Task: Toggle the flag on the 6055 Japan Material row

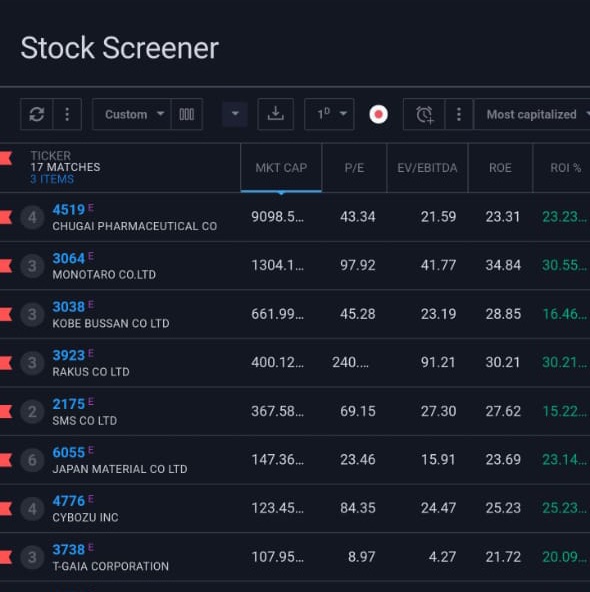Action: [6, 460]
